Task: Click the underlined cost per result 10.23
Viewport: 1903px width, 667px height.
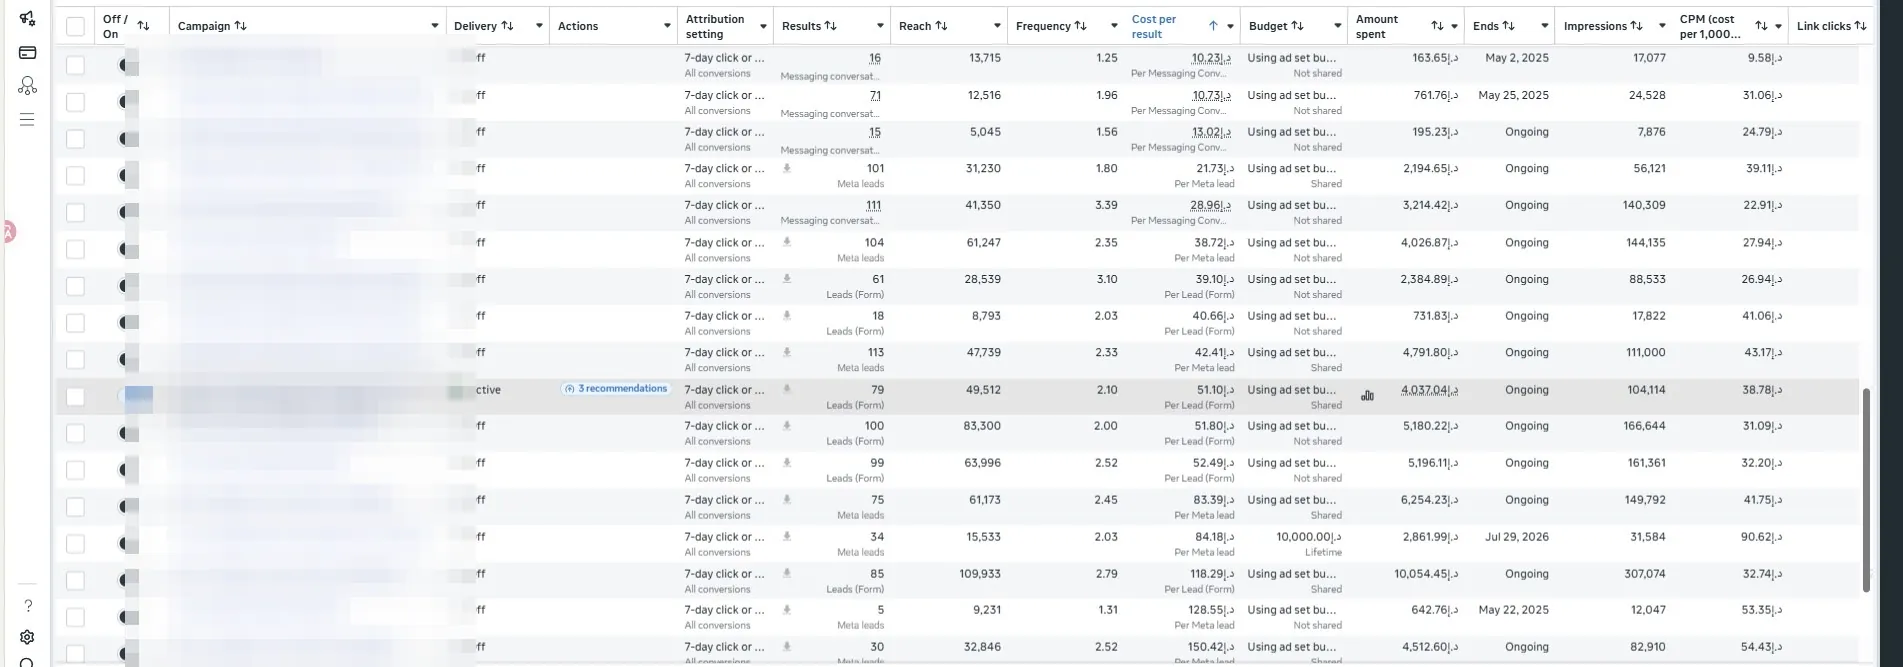Action: pos(1212,58)
